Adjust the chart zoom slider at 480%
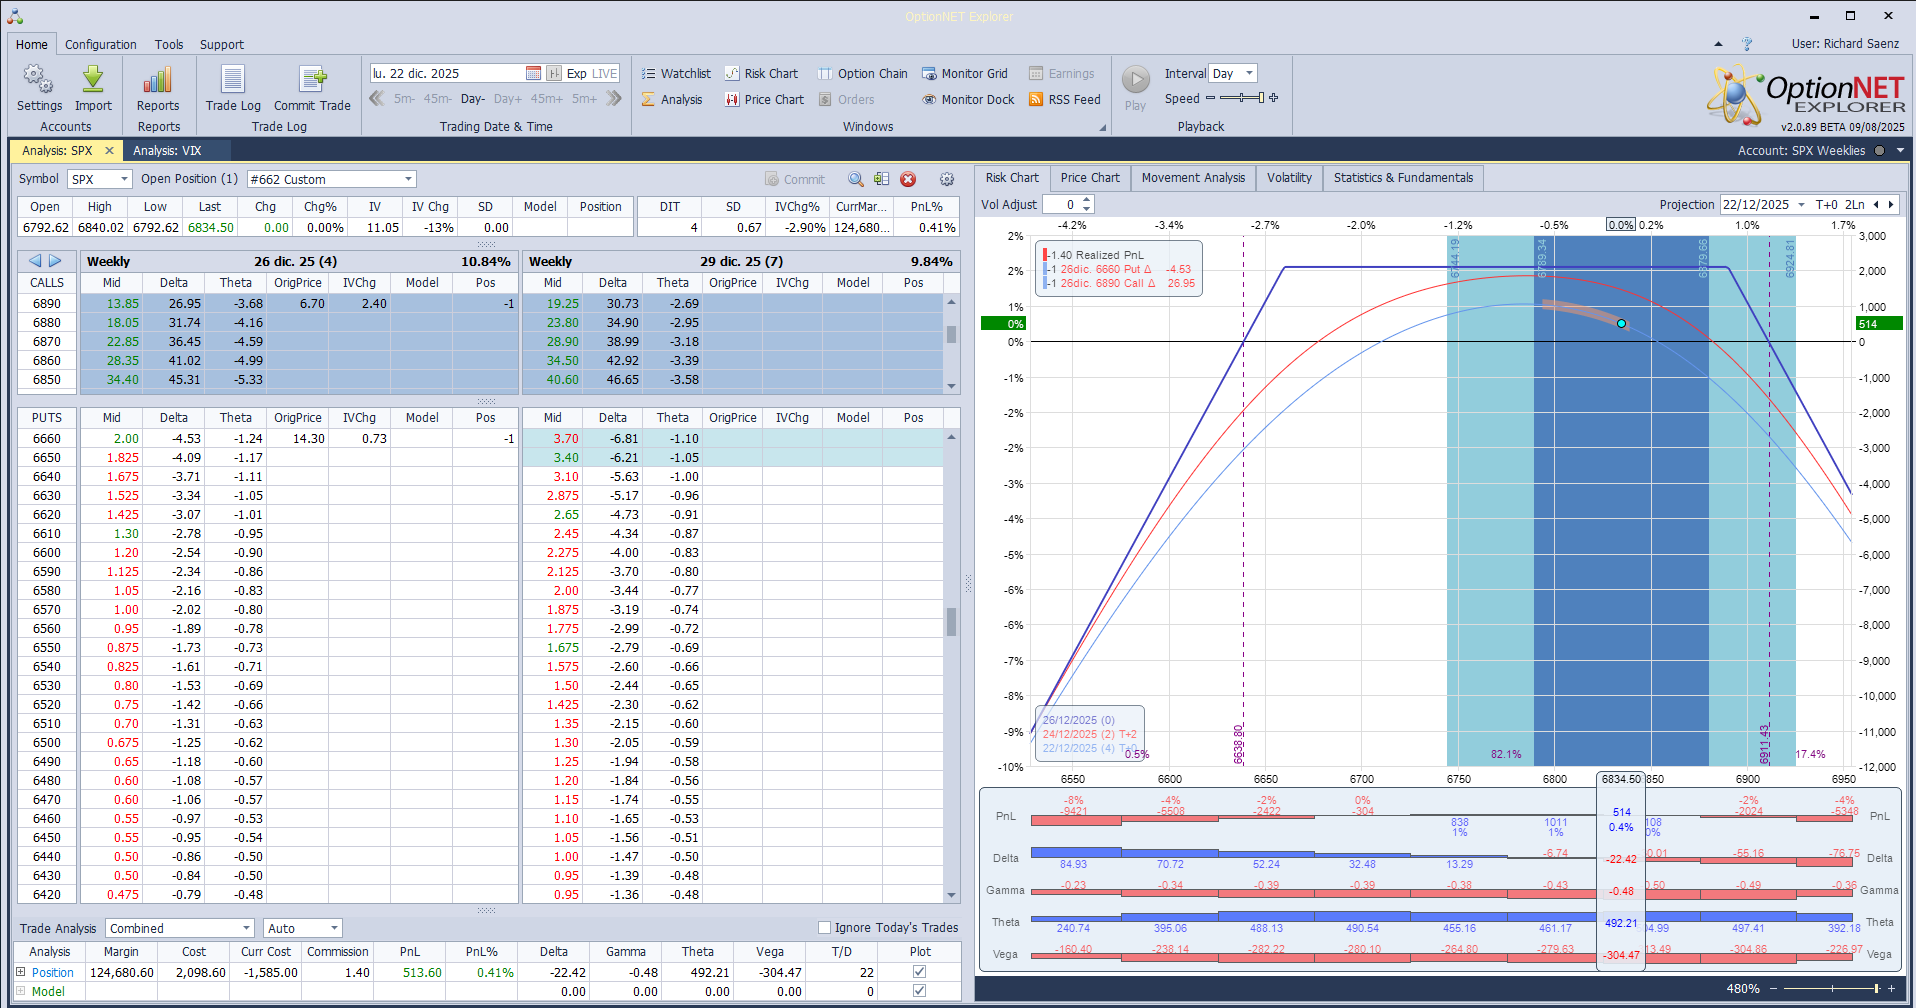The height and width of the screenshot is (1008, 1916). click(1832, 989)
